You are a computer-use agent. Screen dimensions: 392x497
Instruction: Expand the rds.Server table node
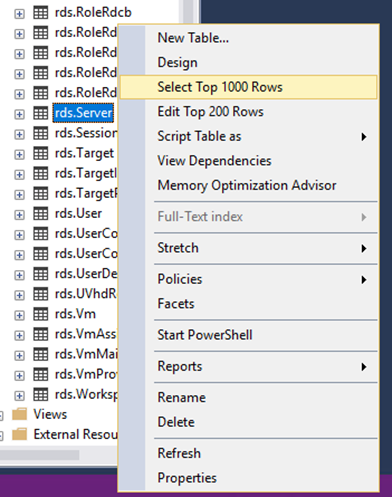click(x=19, y=114)
